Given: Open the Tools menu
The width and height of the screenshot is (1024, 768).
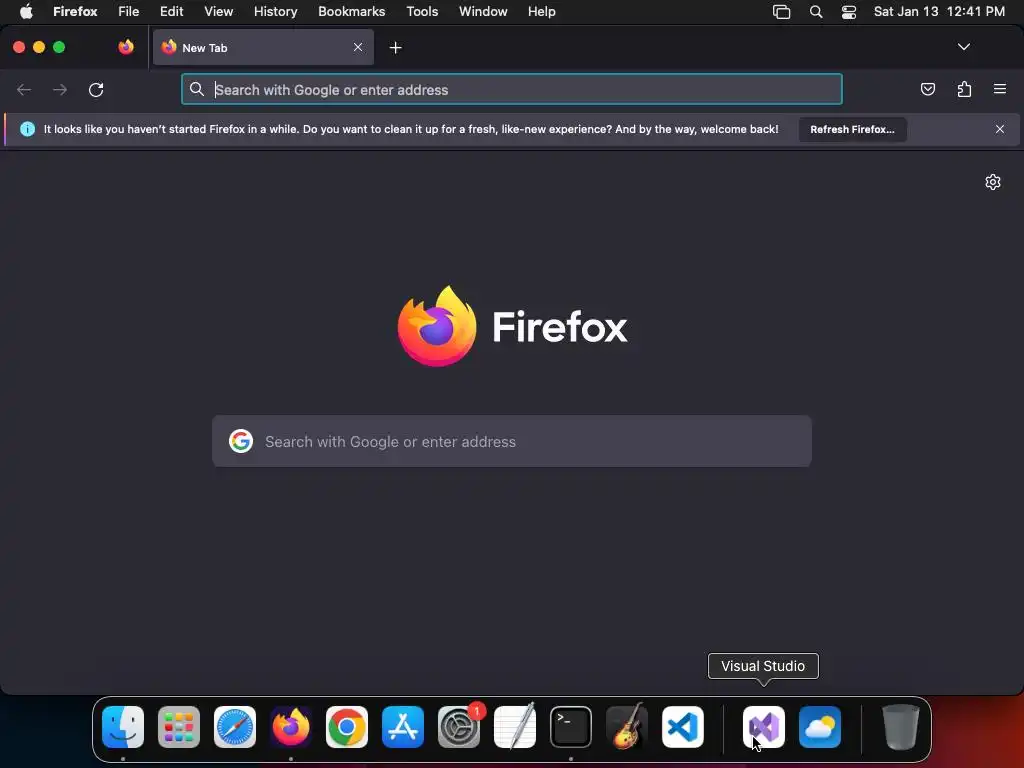Looking at the screenshot, I should [422, 11].
